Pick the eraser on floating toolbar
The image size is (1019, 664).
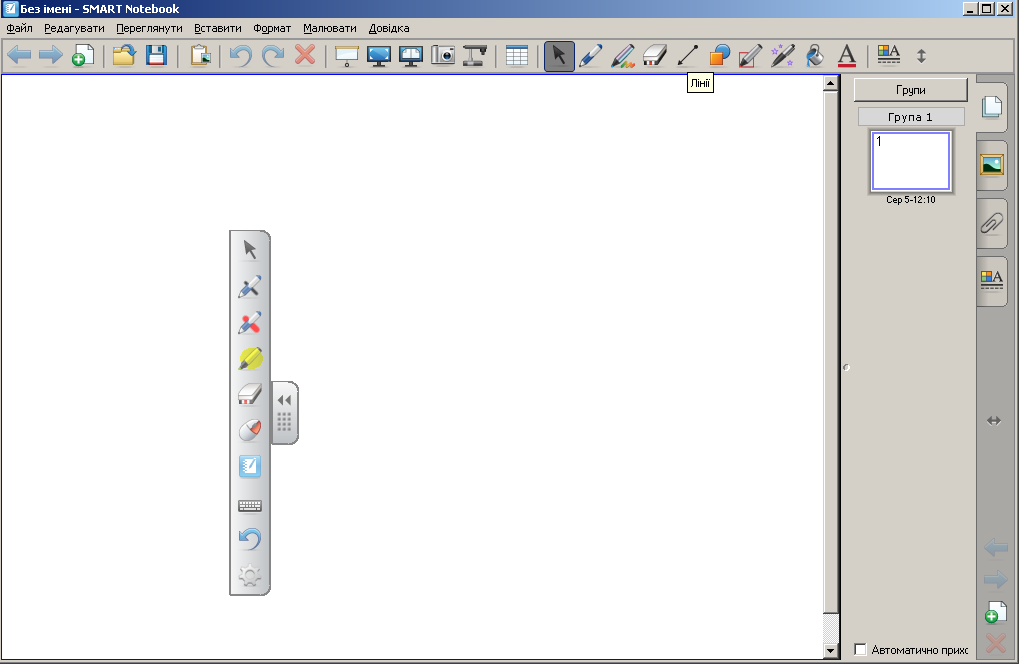coord(250,394)
